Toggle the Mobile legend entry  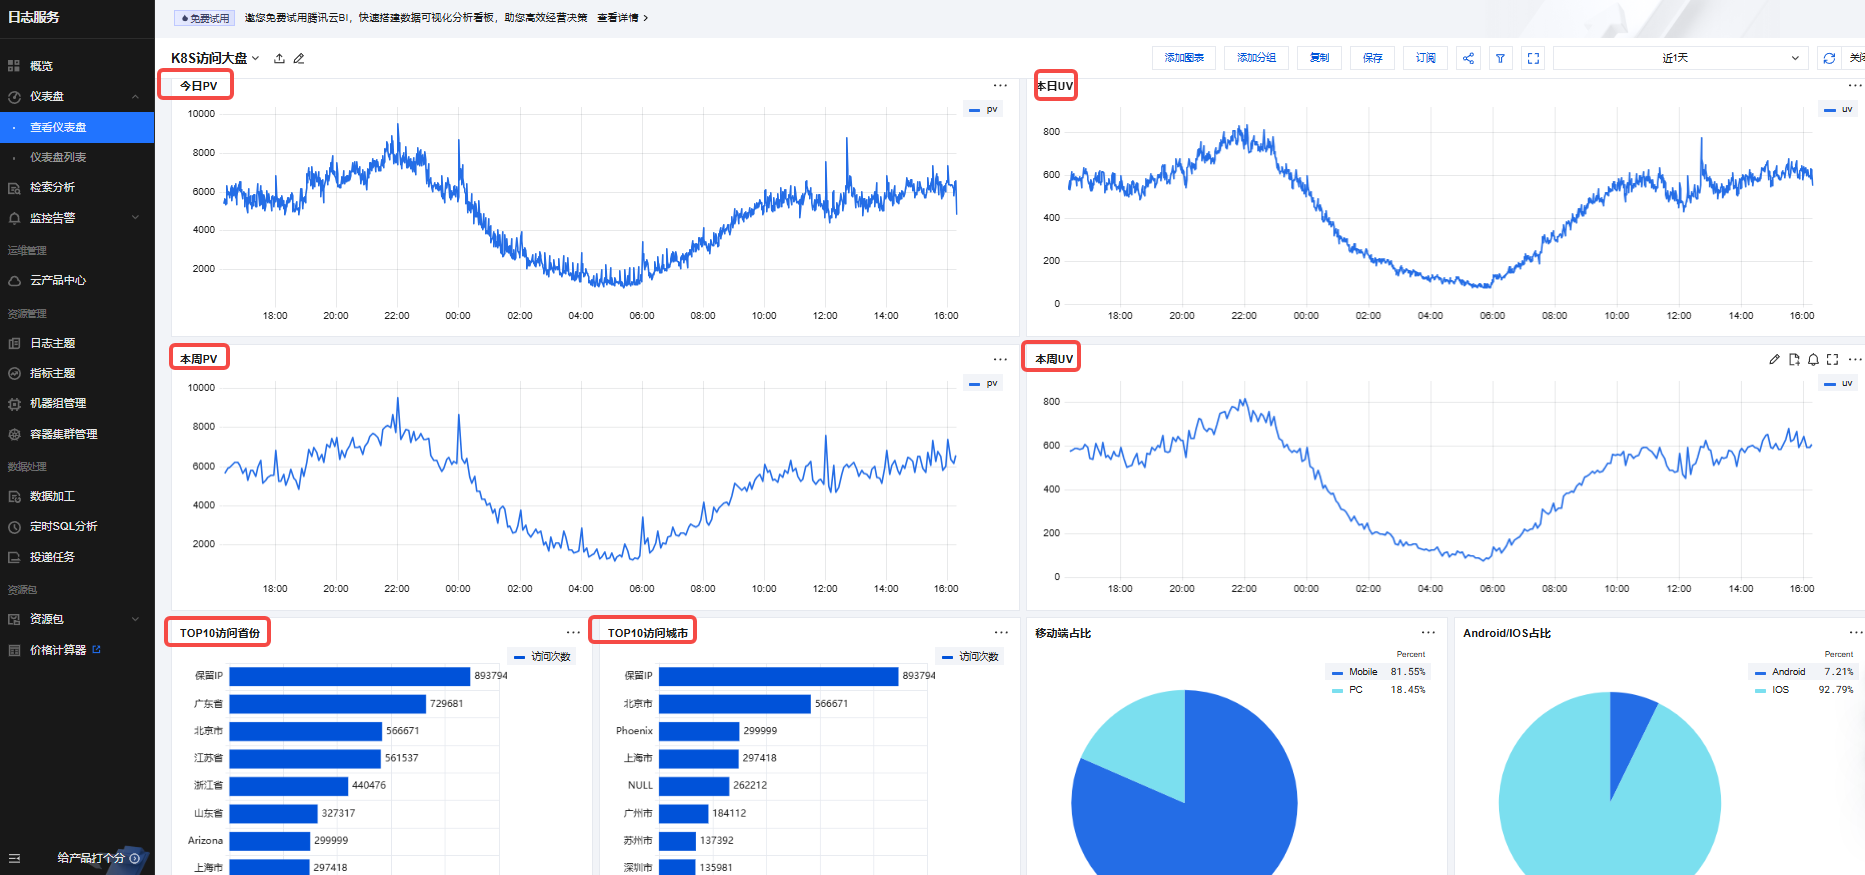[x=1378, y=672]
